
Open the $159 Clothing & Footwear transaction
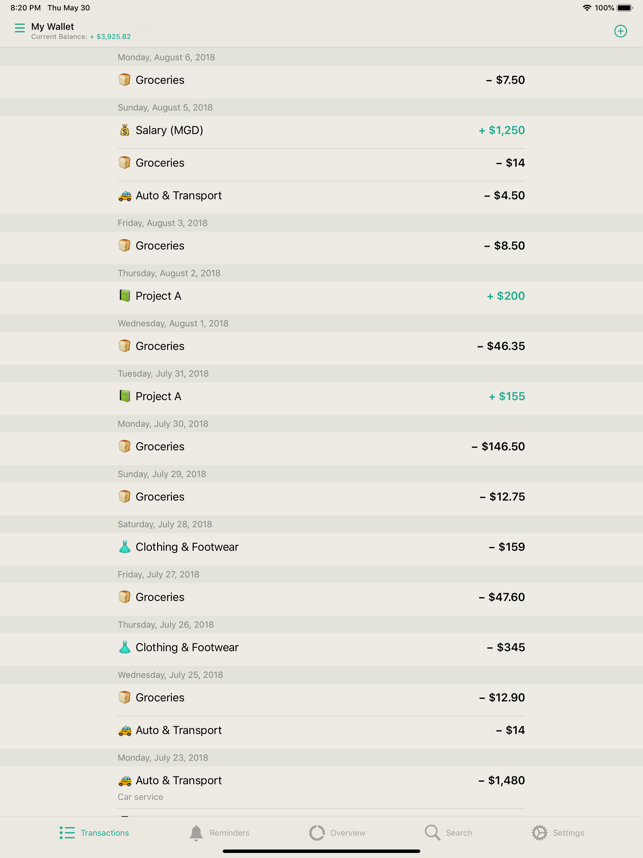pyautogui.click(x=321, y=547)
